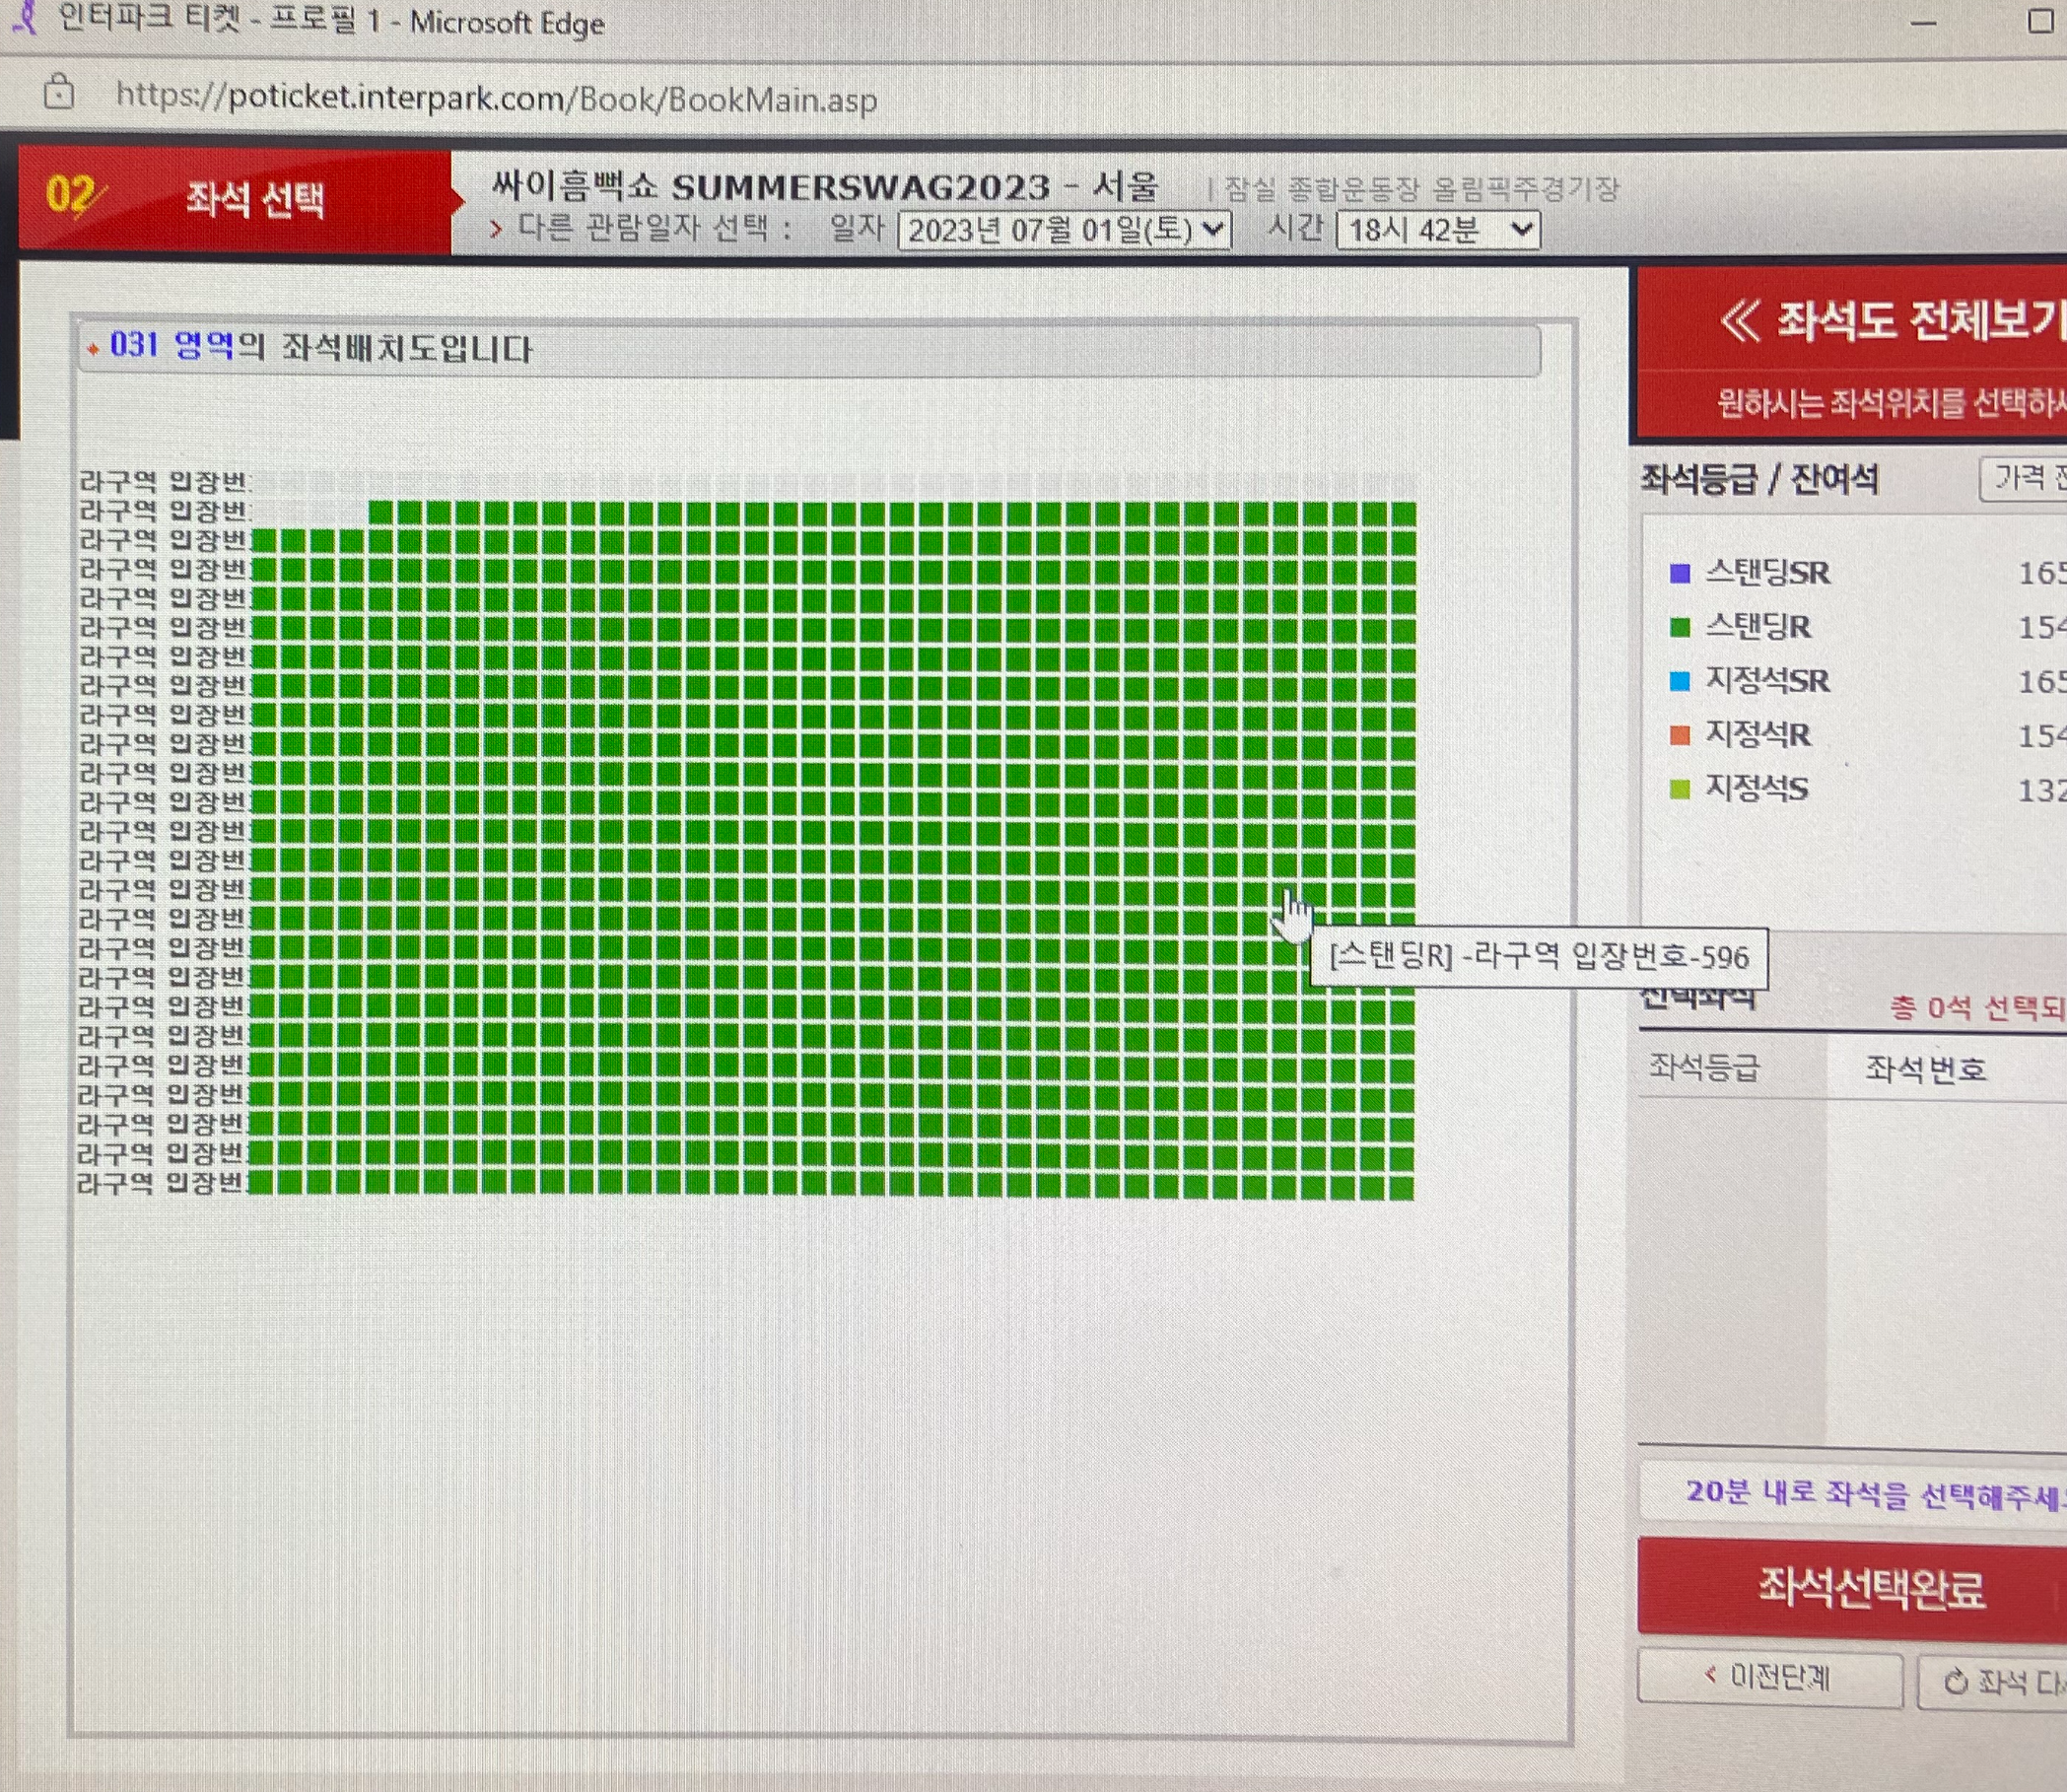Click the blue 지정석SR legend square

1680,681
